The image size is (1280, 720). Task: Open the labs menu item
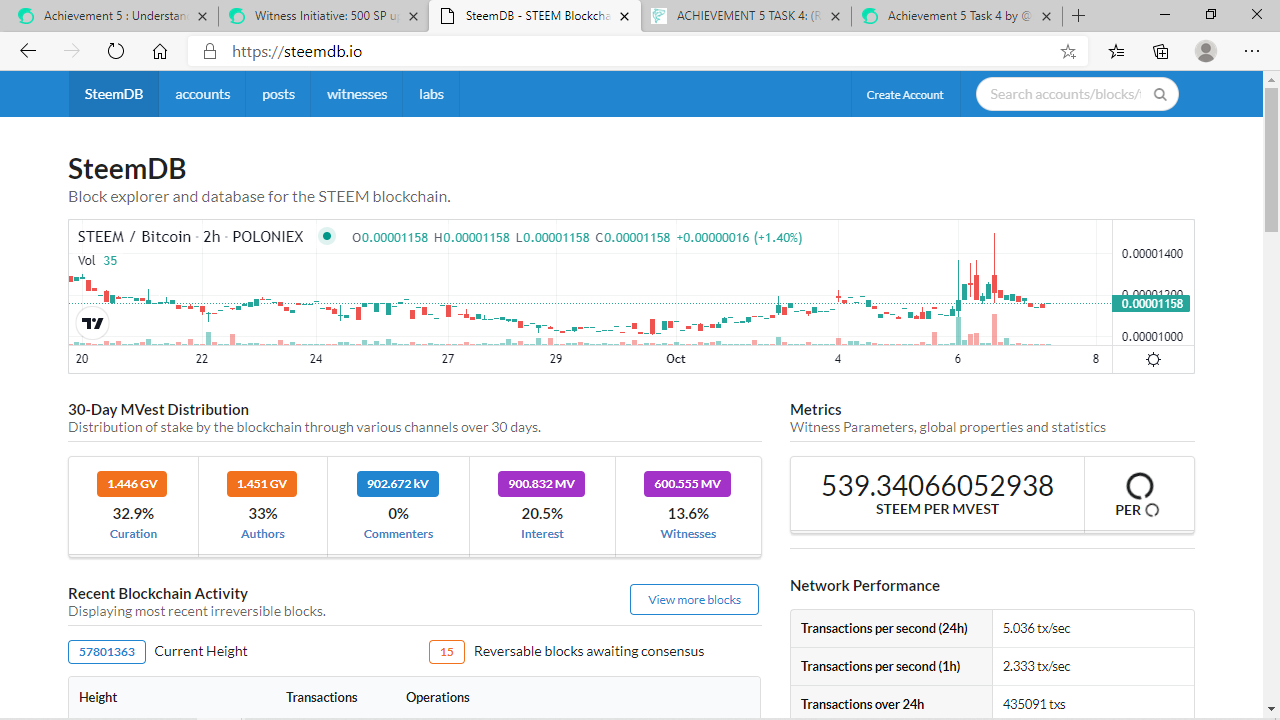[431, 94]
